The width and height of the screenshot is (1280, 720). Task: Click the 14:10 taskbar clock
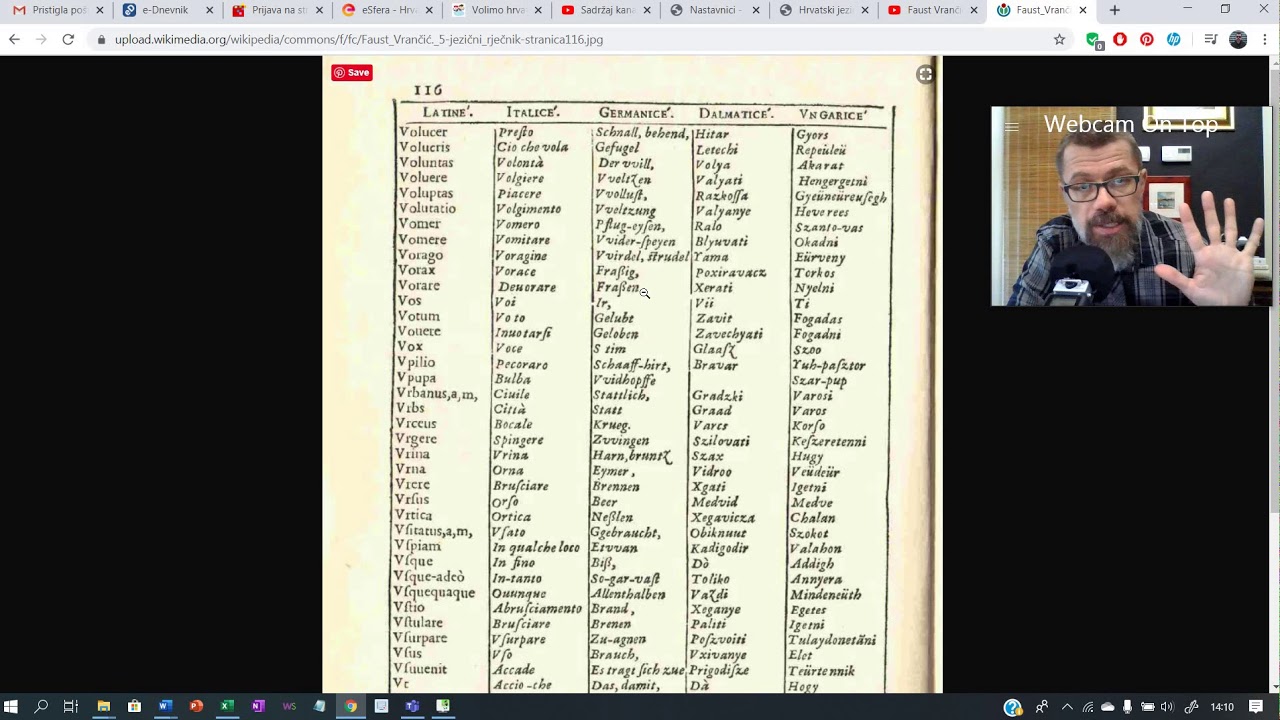point(1222,707)
